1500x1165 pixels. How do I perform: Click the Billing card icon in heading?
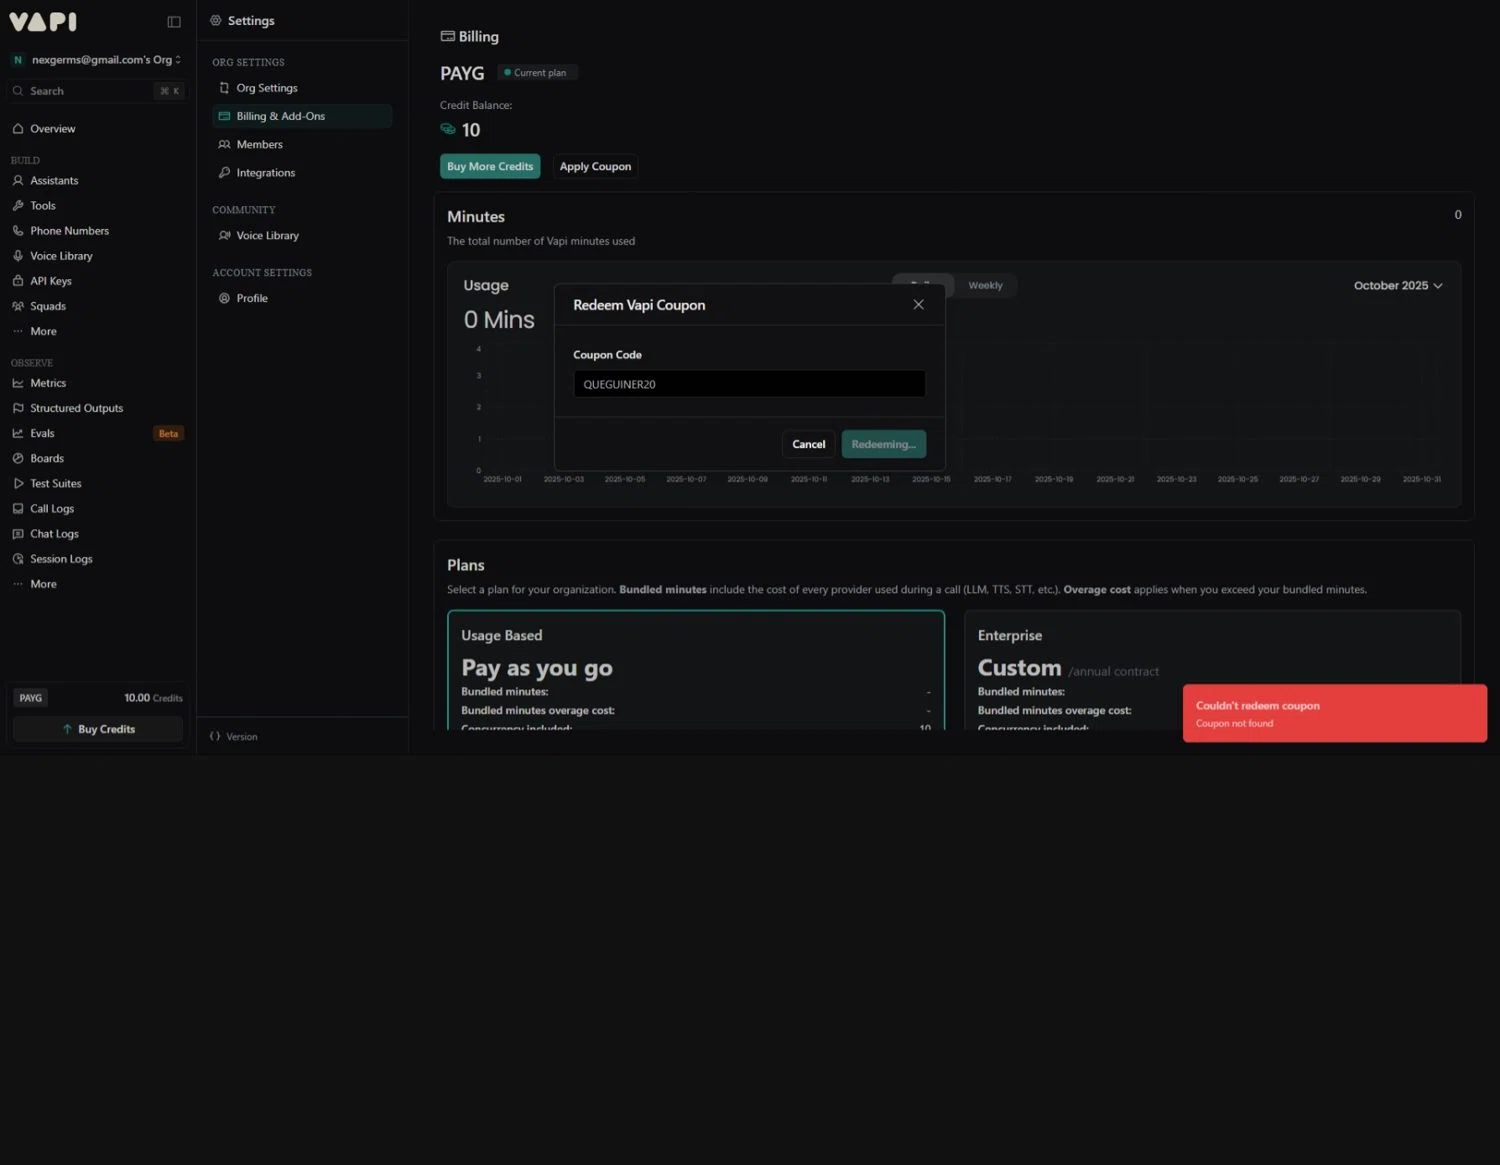click(x=448, y=36)
